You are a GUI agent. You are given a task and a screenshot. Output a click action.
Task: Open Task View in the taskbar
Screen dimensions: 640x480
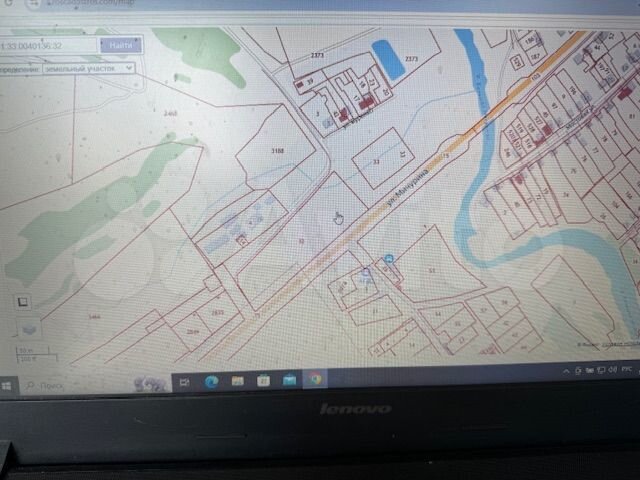[x=185, y=381]
